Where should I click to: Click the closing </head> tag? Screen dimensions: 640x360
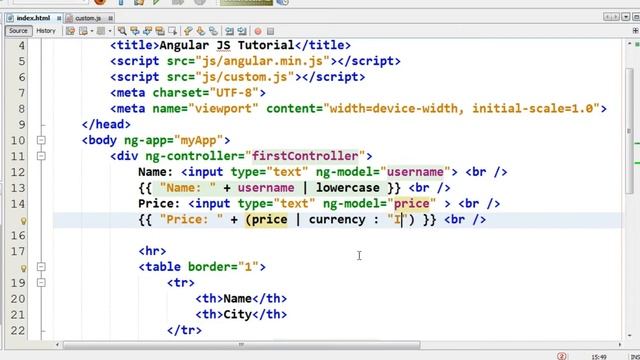[106, 124]
